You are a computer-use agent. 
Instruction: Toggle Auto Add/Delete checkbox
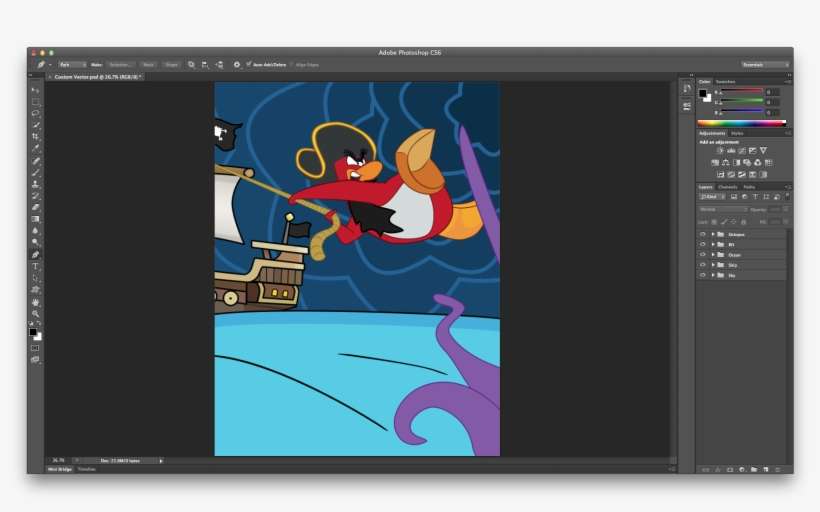click(x=249, y=64)
